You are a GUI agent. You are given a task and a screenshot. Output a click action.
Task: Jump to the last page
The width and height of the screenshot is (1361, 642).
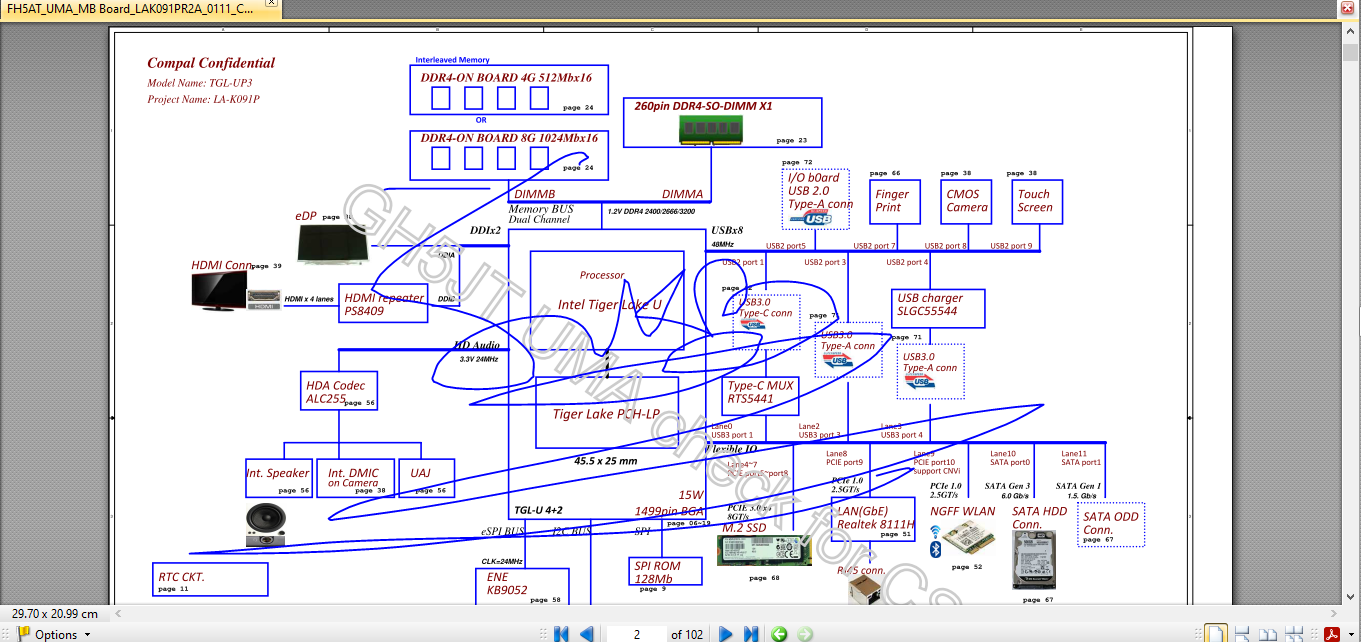751,634
